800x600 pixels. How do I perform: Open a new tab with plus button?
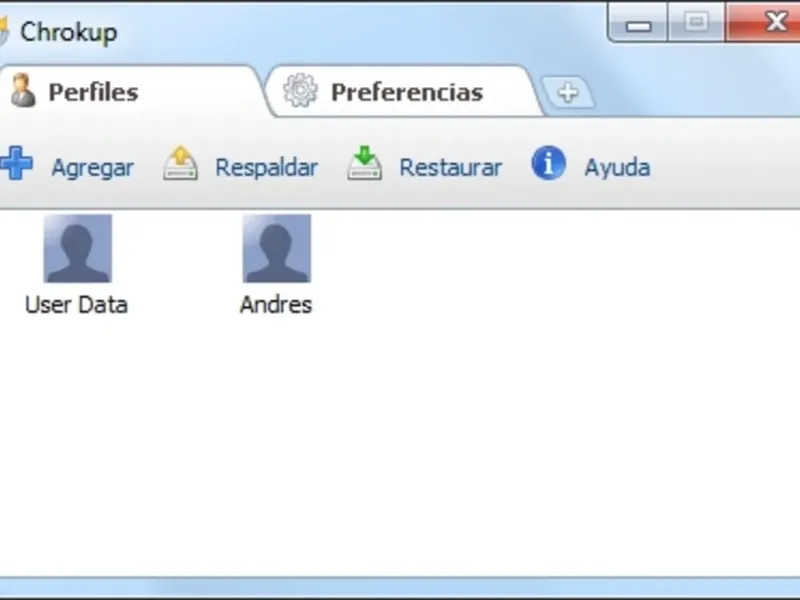click(568, 92)
